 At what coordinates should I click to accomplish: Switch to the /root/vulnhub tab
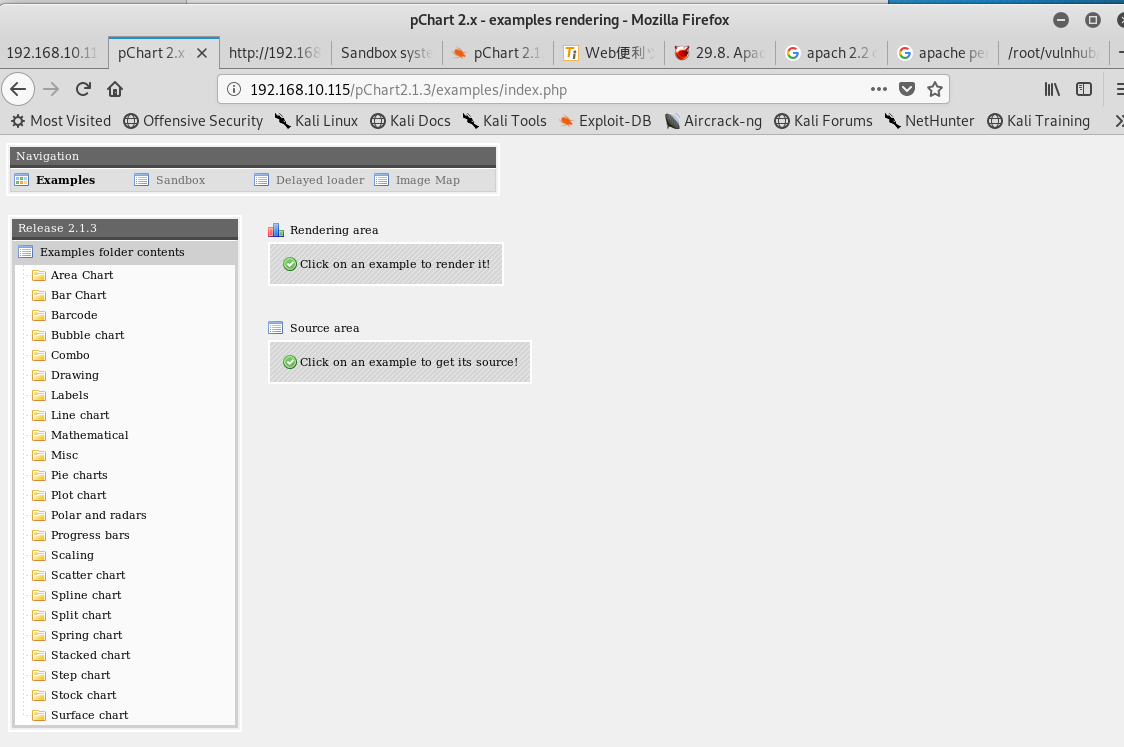coord(1053,53)
